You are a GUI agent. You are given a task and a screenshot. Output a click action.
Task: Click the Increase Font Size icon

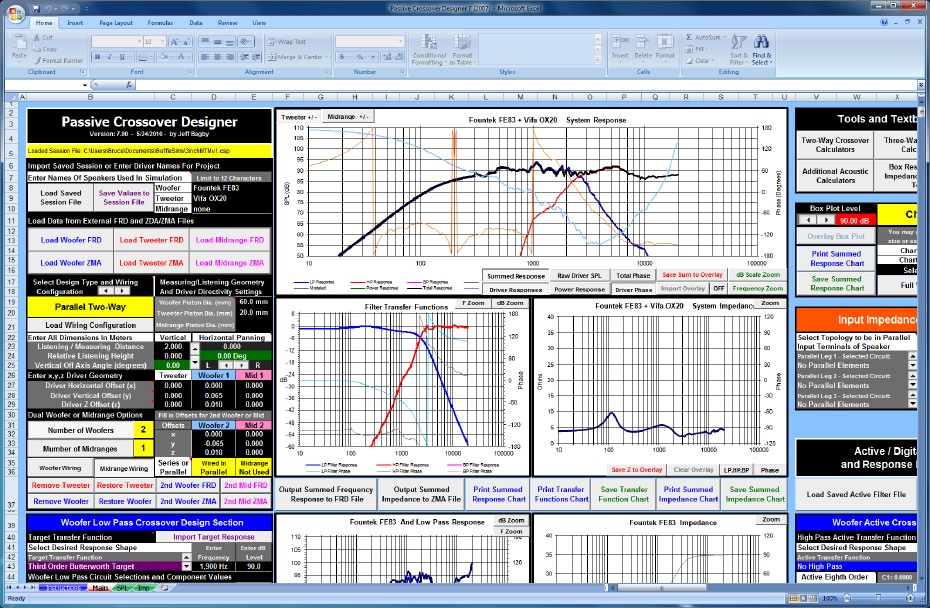tap(174, 42)
